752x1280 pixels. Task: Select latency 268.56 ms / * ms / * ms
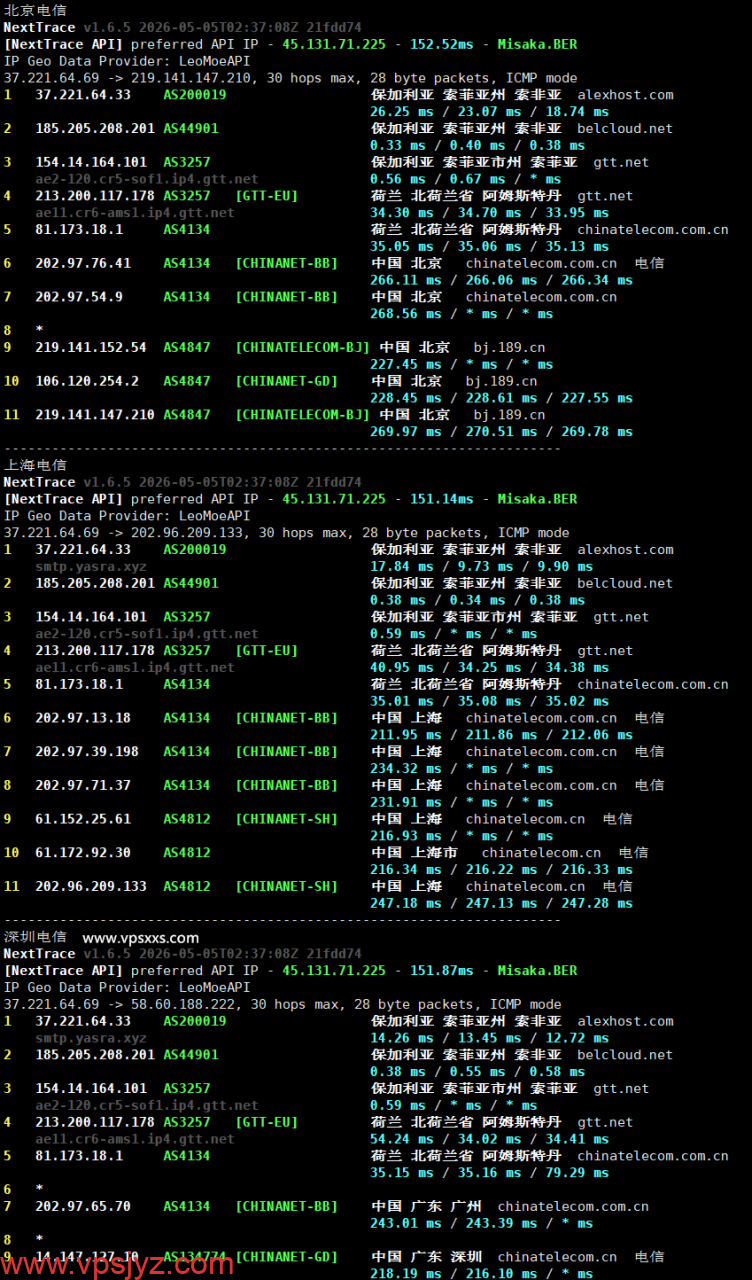(461, 314)
